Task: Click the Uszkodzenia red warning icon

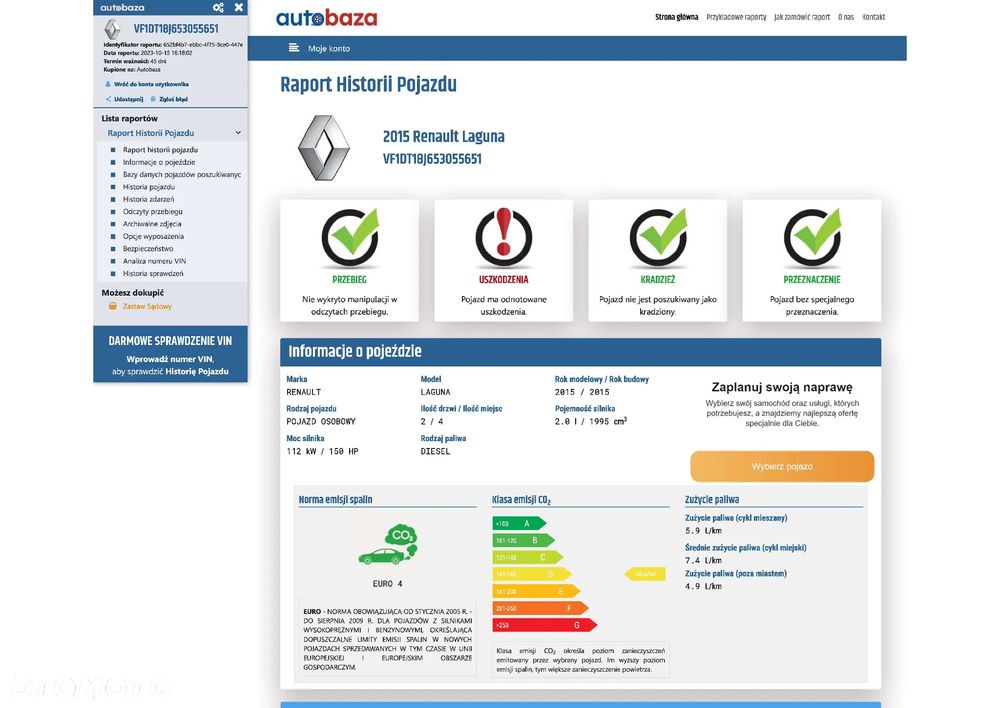Action: (504, 237)
